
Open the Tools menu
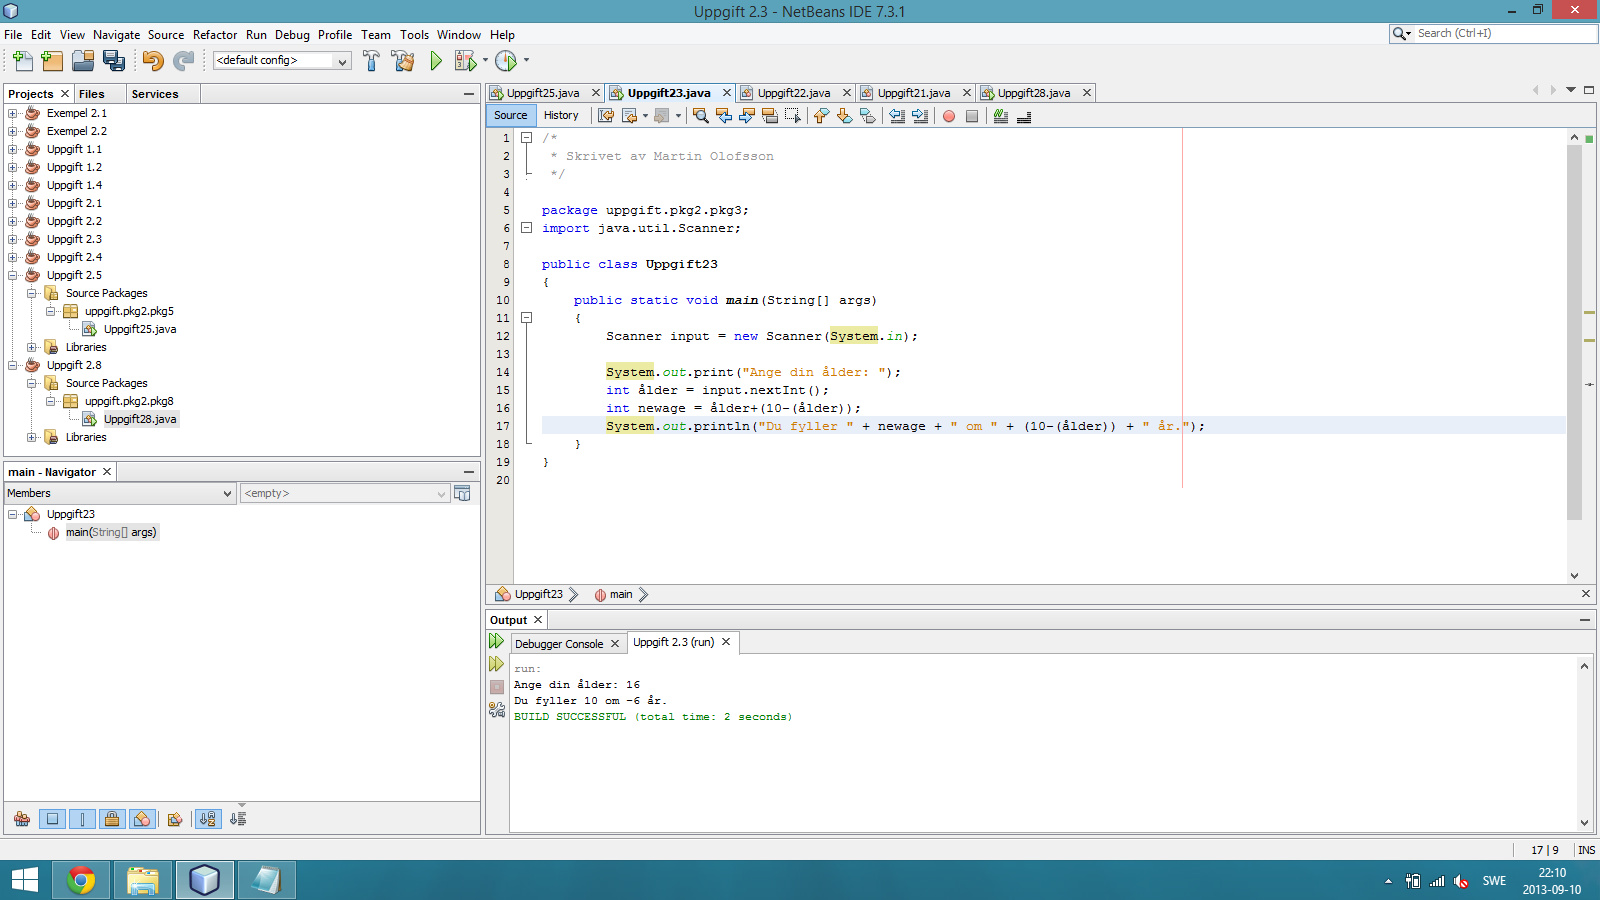[414, 35]
